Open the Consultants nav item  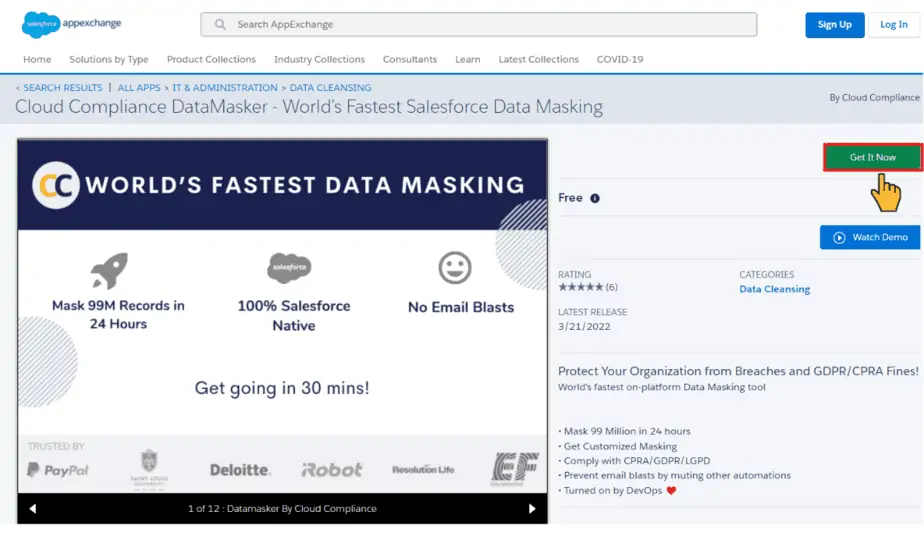coord(410,59)
